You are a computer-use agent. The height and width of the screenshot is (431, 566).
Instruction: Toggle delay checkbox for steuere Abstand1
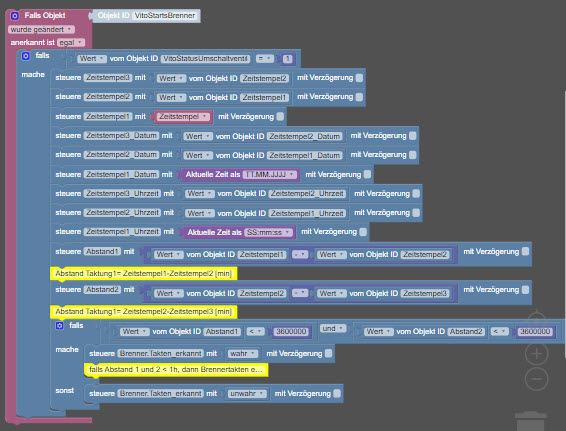tap(525, 251)
